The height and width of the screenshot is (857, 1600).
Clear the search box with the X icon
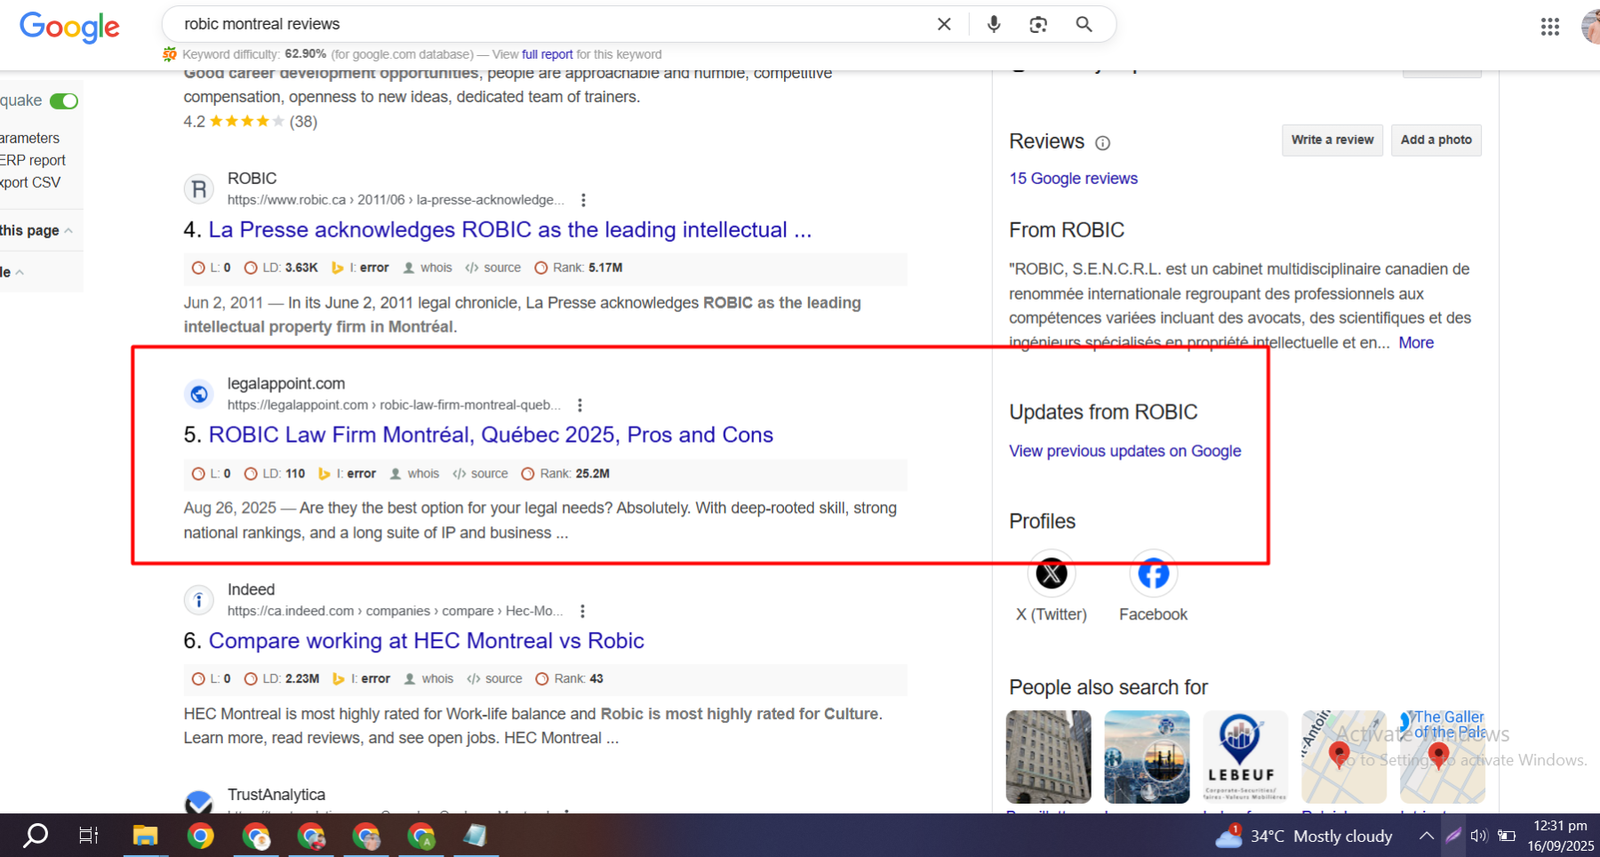[x=943, y=24]
